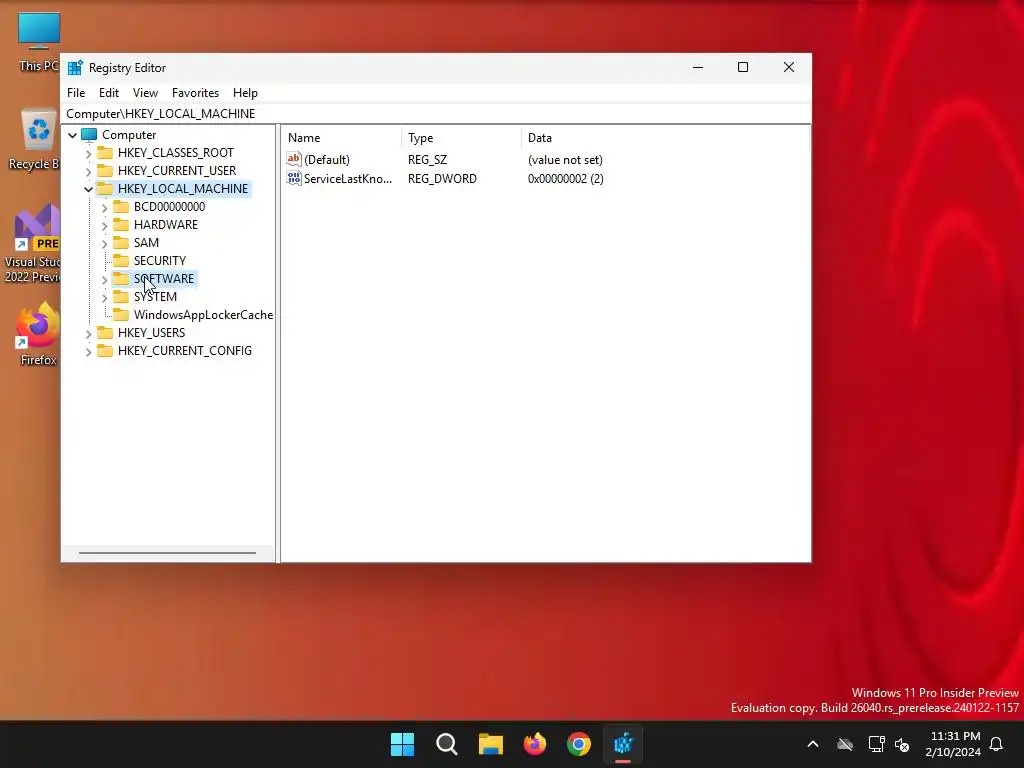Expand the SYSTEM key chevron
The image size is (1024, 768).
[104, 297]
